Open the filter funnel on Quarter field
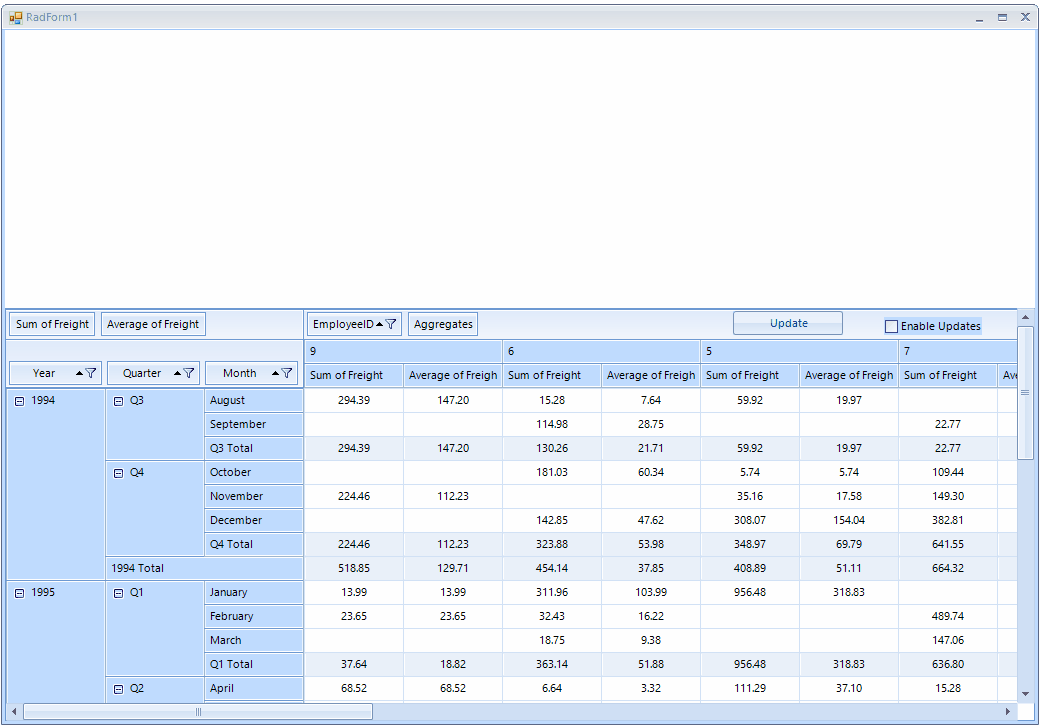1040x728 pixels. click(189, 373)
